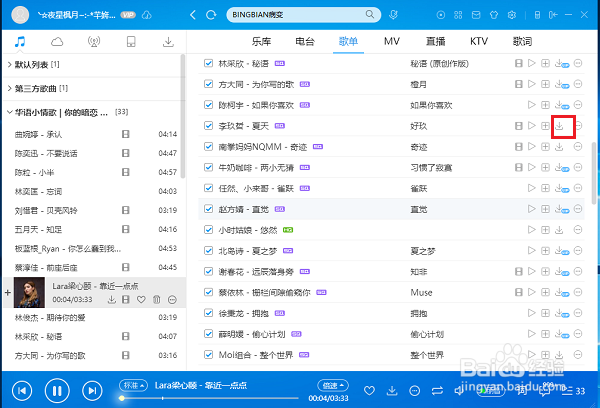Viewport: 600px width, 408px height.
Task: Play 赵方婧 - 直觉 song
Action: (x=532, y=209)
